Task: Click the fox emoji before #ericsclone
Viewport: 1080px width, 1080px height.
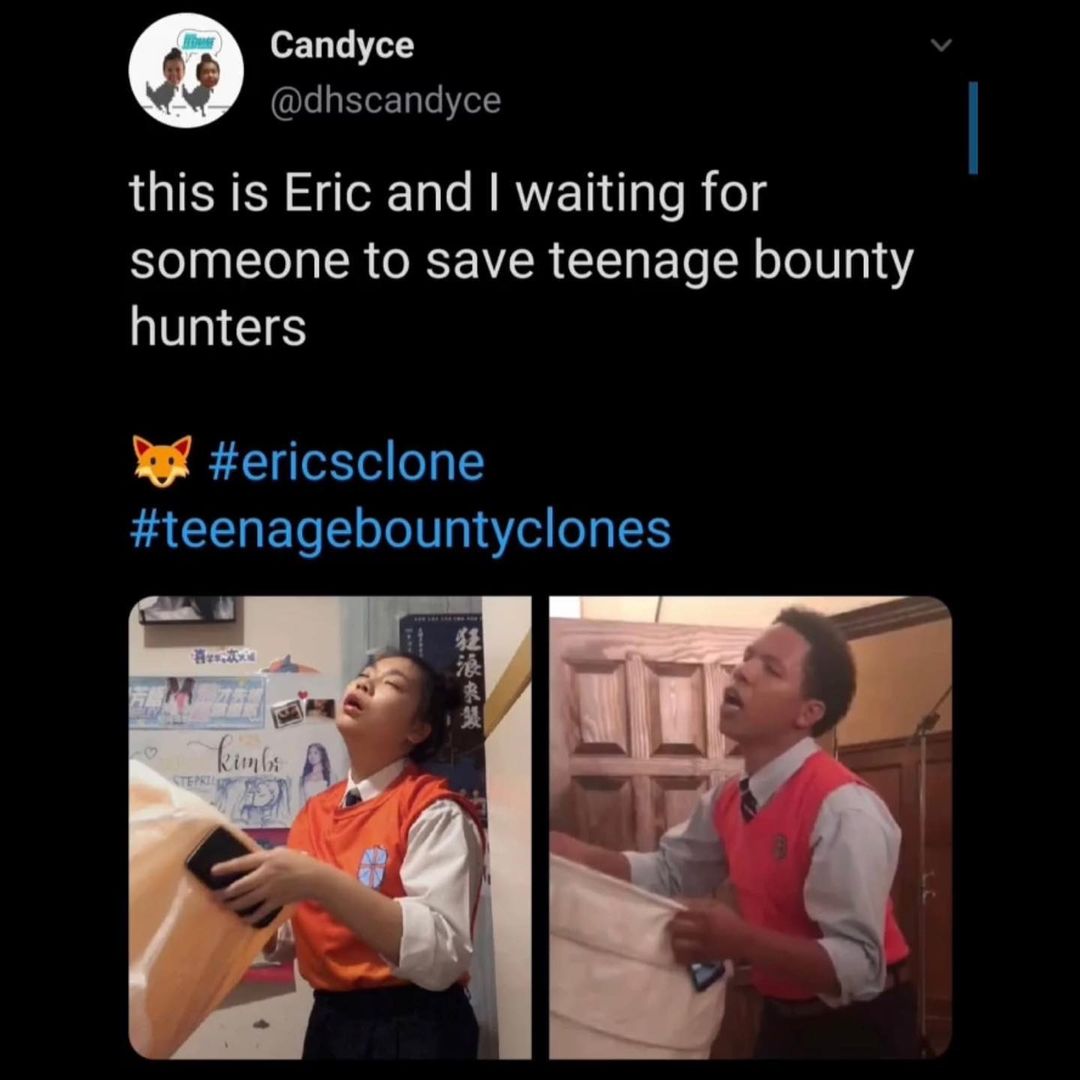Action: 161,461
